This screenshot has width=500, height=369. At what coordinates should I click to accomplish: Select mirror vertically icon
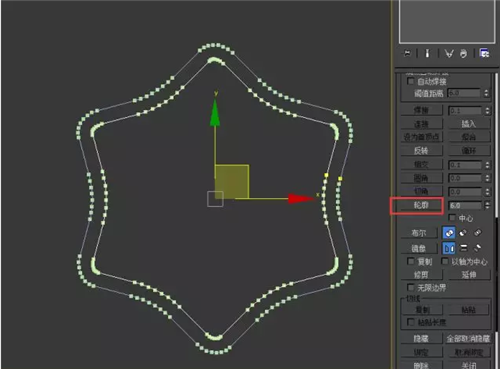point(463,248)
